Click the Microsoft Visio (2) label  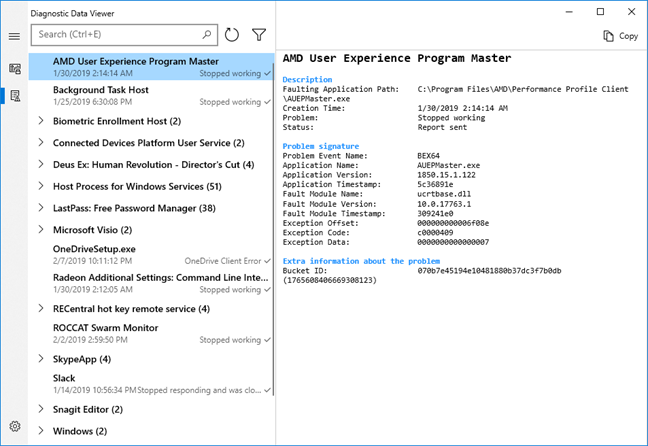tap(93, 230)
